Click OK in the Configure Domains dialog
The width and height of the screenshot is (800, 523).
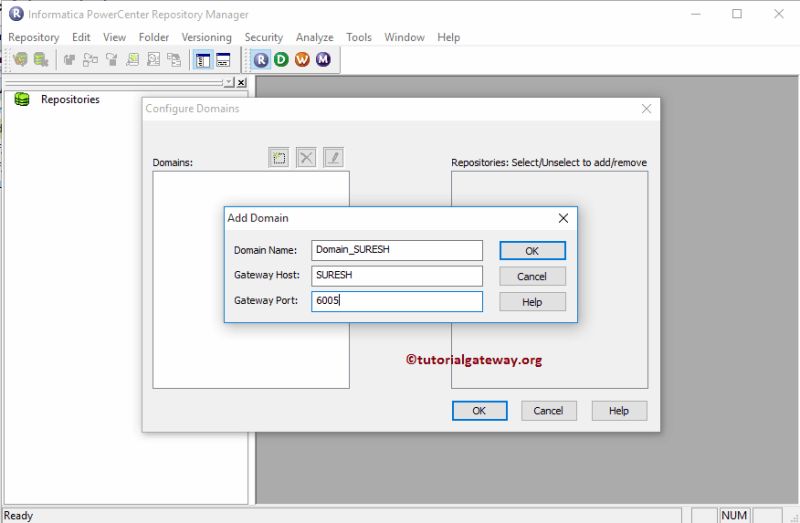(480, 411)
